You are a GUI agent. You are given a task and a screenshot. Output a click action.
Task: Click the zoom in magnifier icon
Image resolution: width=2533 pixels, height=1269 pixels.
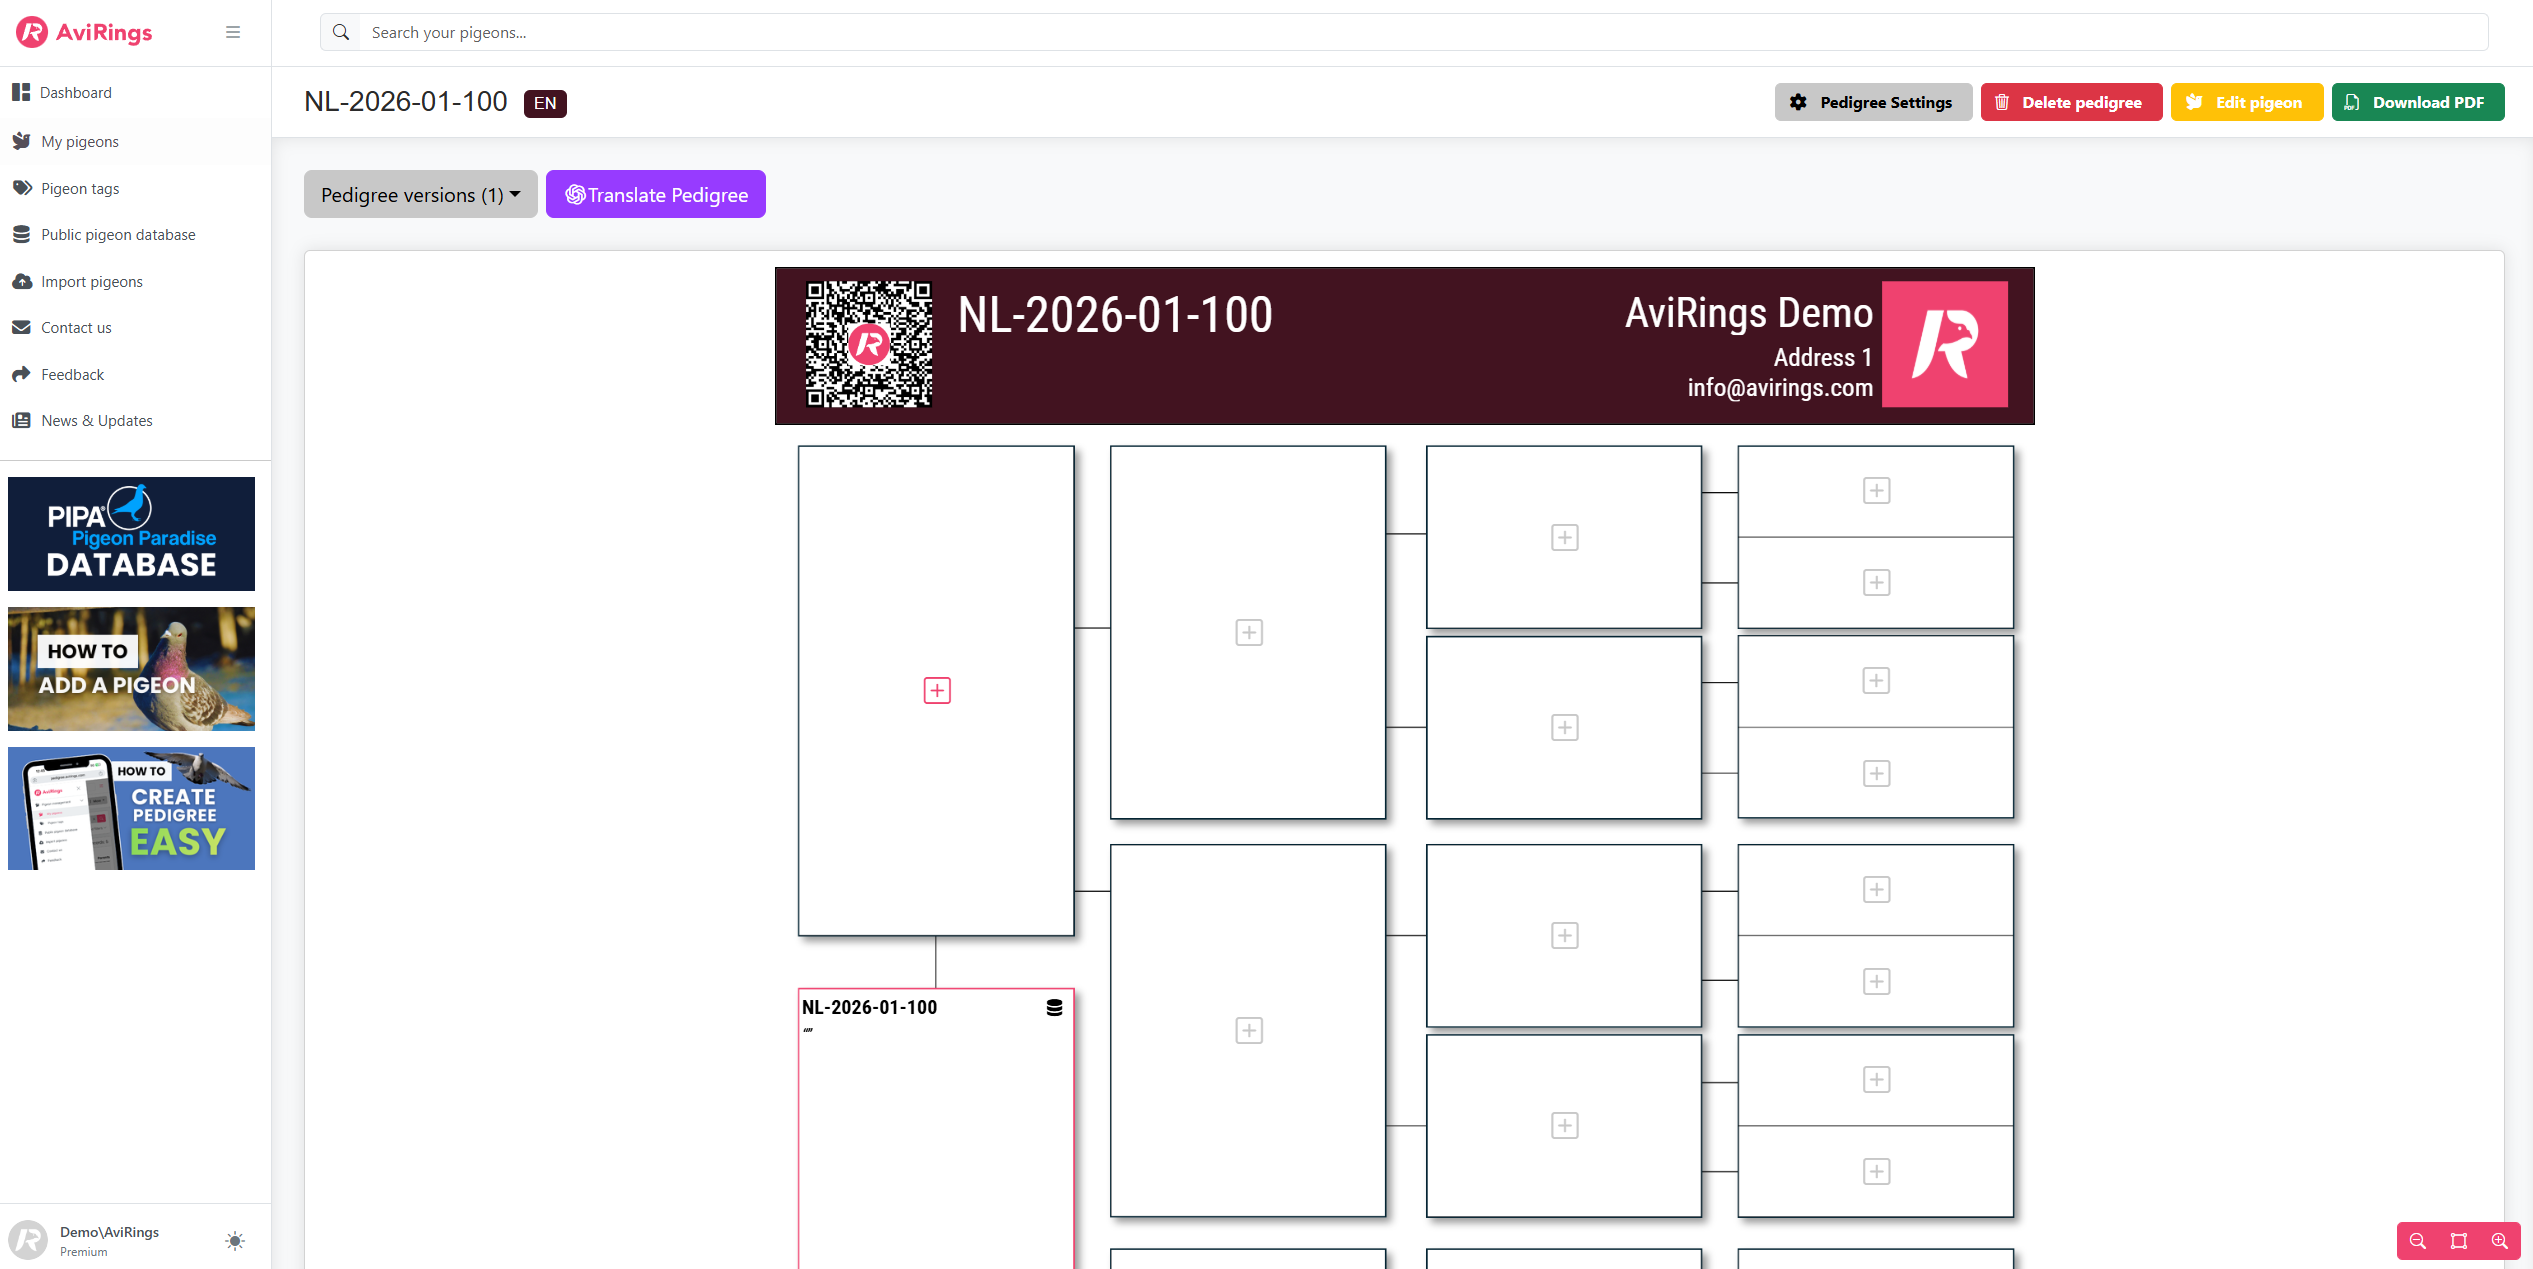(2499, 1241)
